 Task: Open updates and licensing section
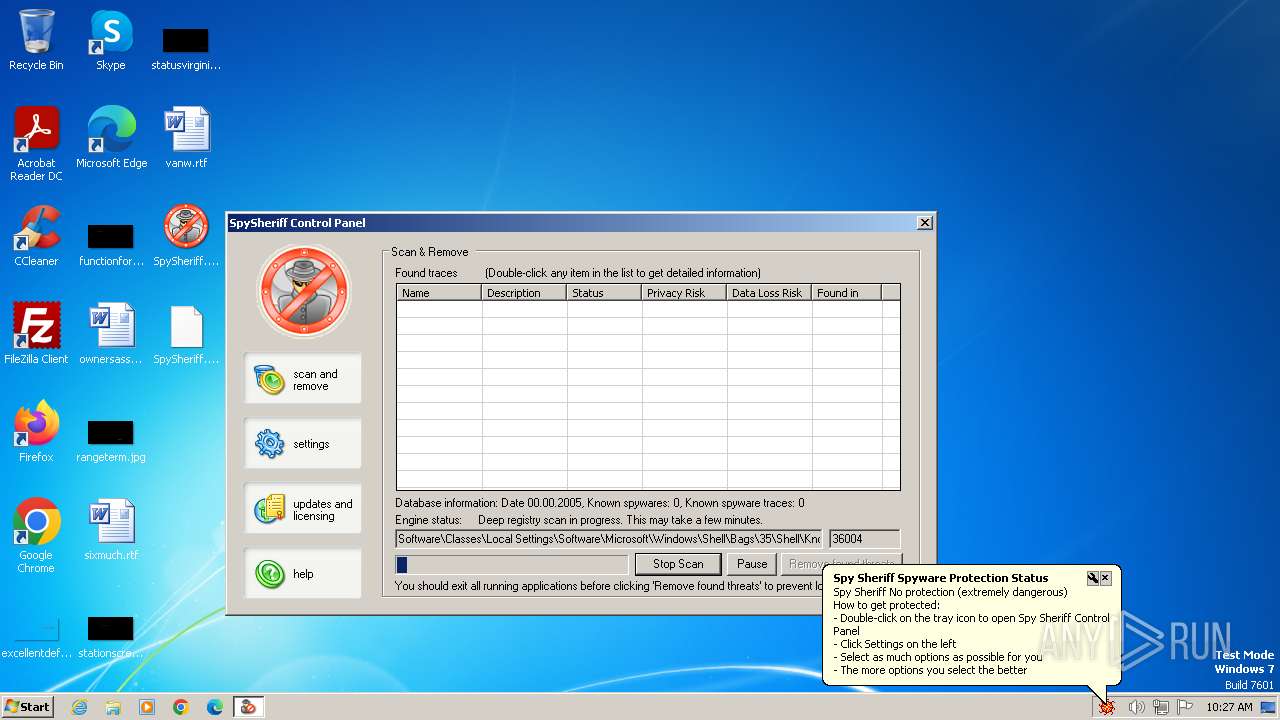(x=302, y=509)
